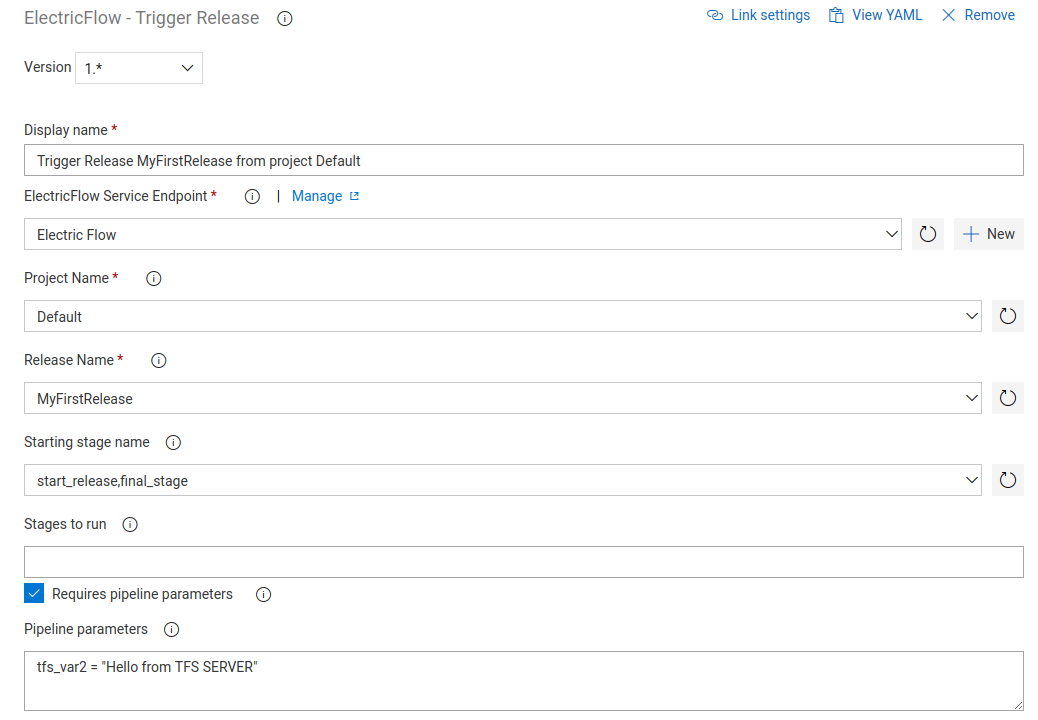Refresh the Starting stage name list
1038x720 pixels.
(1008, 480)
